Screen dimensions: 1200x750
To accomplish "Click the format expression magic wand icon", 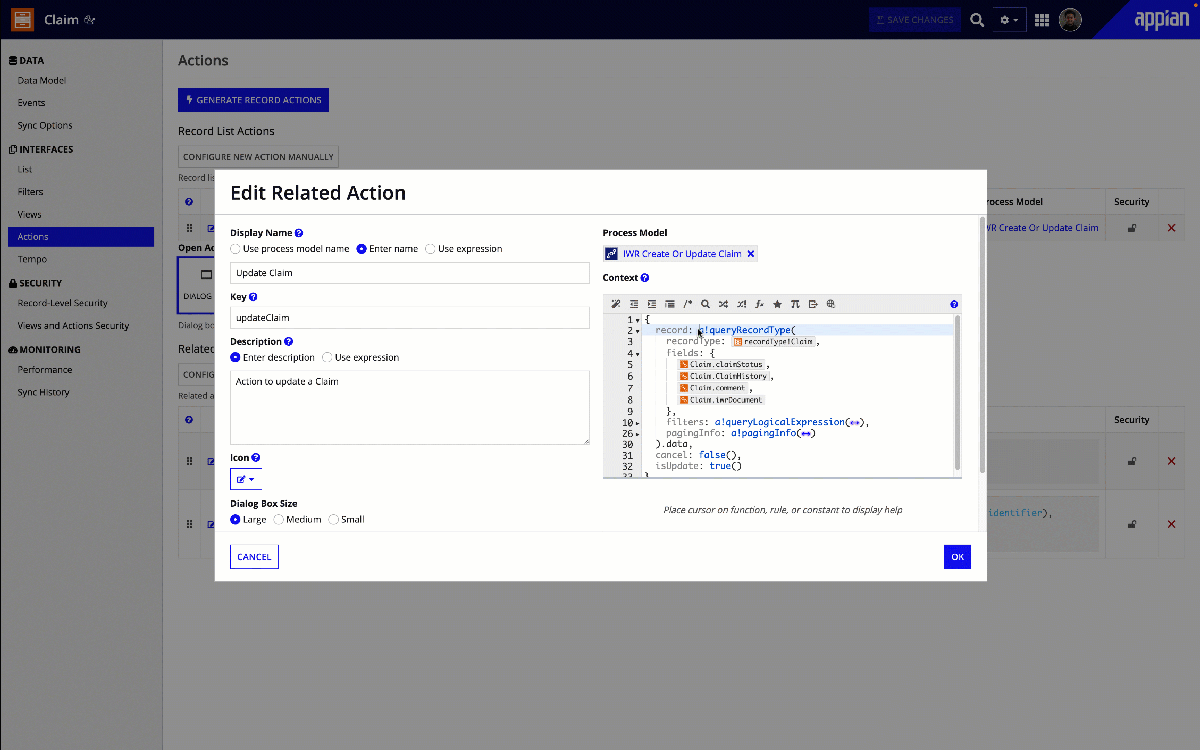I will (x=616, y=304).
